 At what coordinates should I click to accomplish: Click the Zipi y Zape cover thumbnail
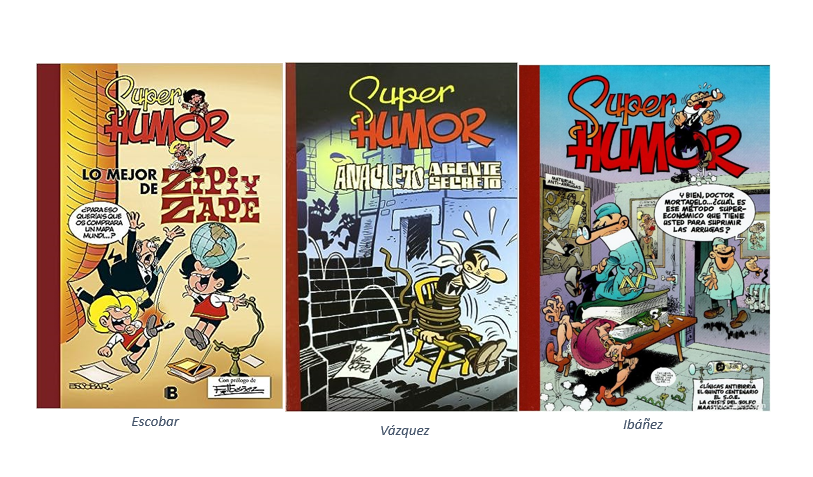pos(160,236)
